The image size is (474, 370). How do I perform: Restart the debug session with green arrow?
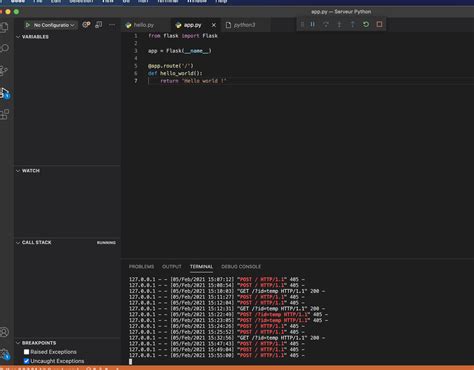(366, 24)
